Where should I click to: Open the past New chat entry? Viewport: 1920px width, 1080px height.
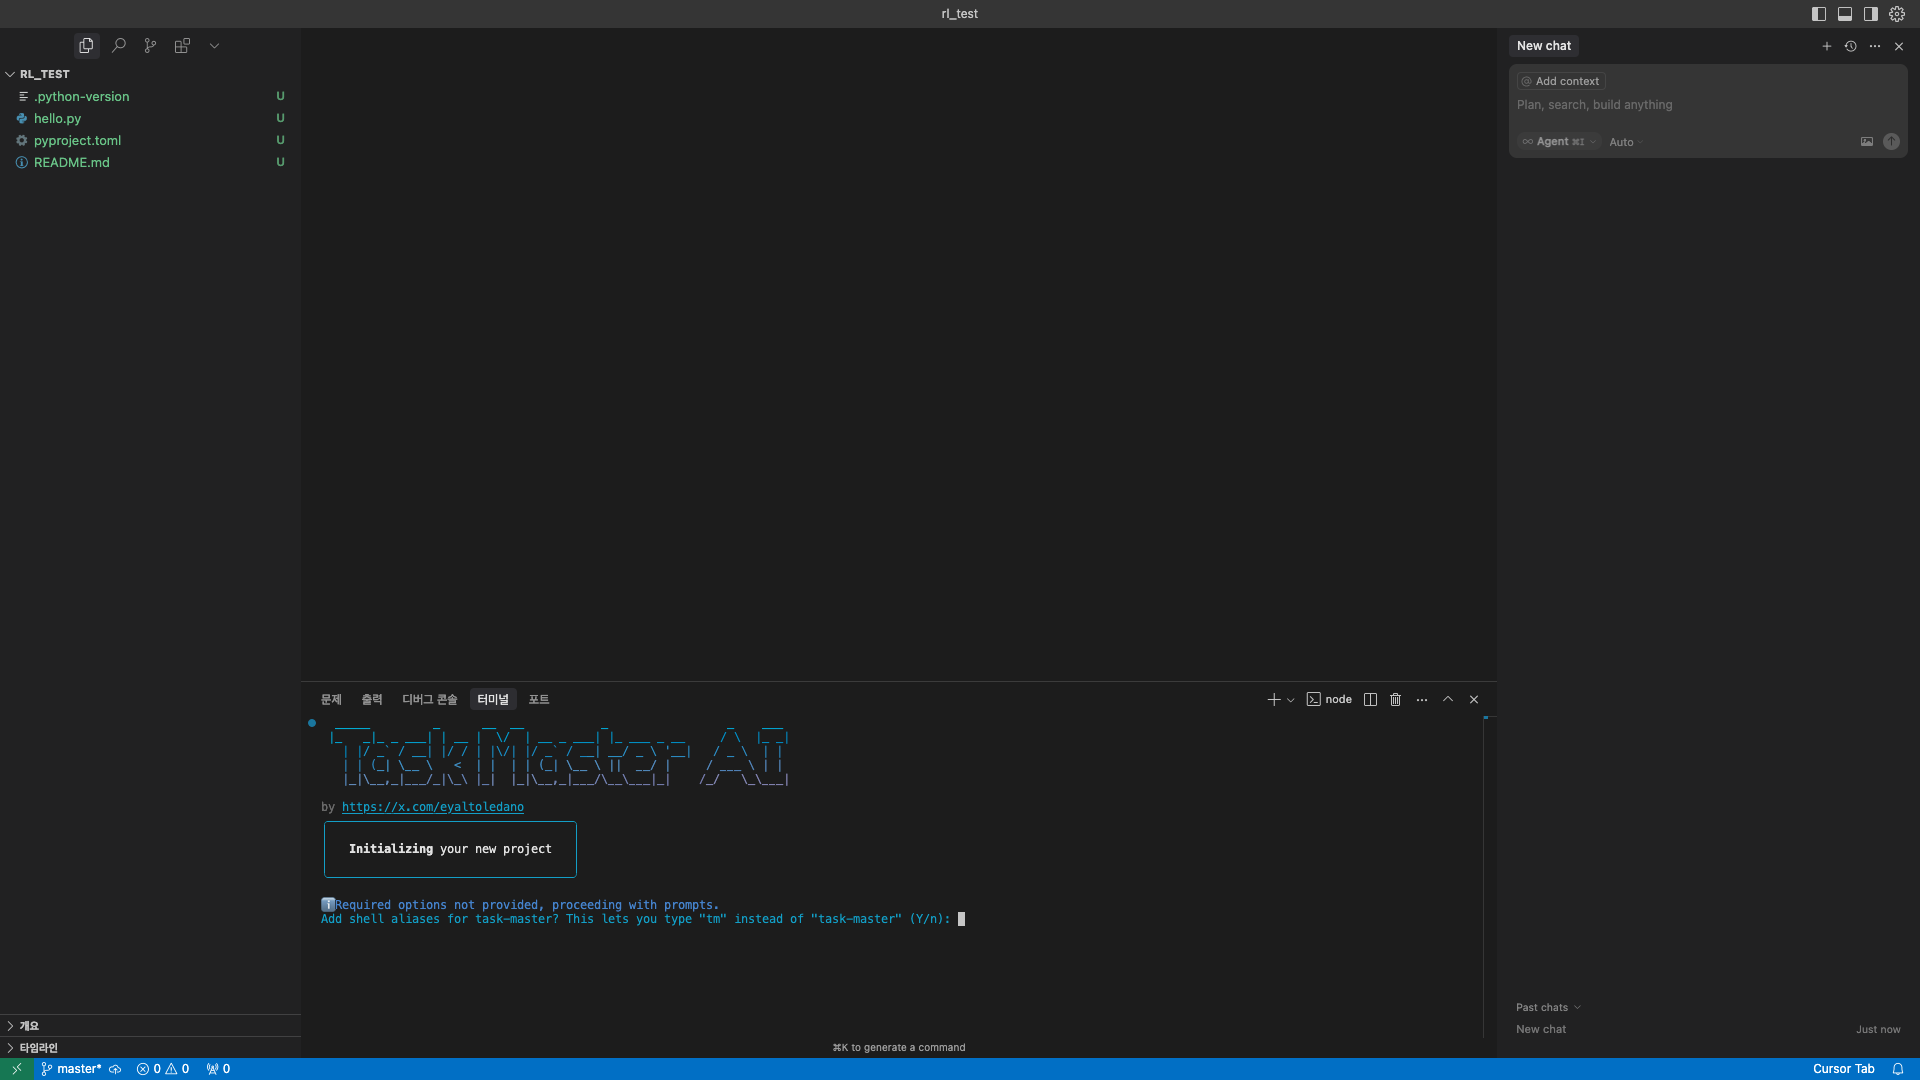(x=1708, y=1030)
